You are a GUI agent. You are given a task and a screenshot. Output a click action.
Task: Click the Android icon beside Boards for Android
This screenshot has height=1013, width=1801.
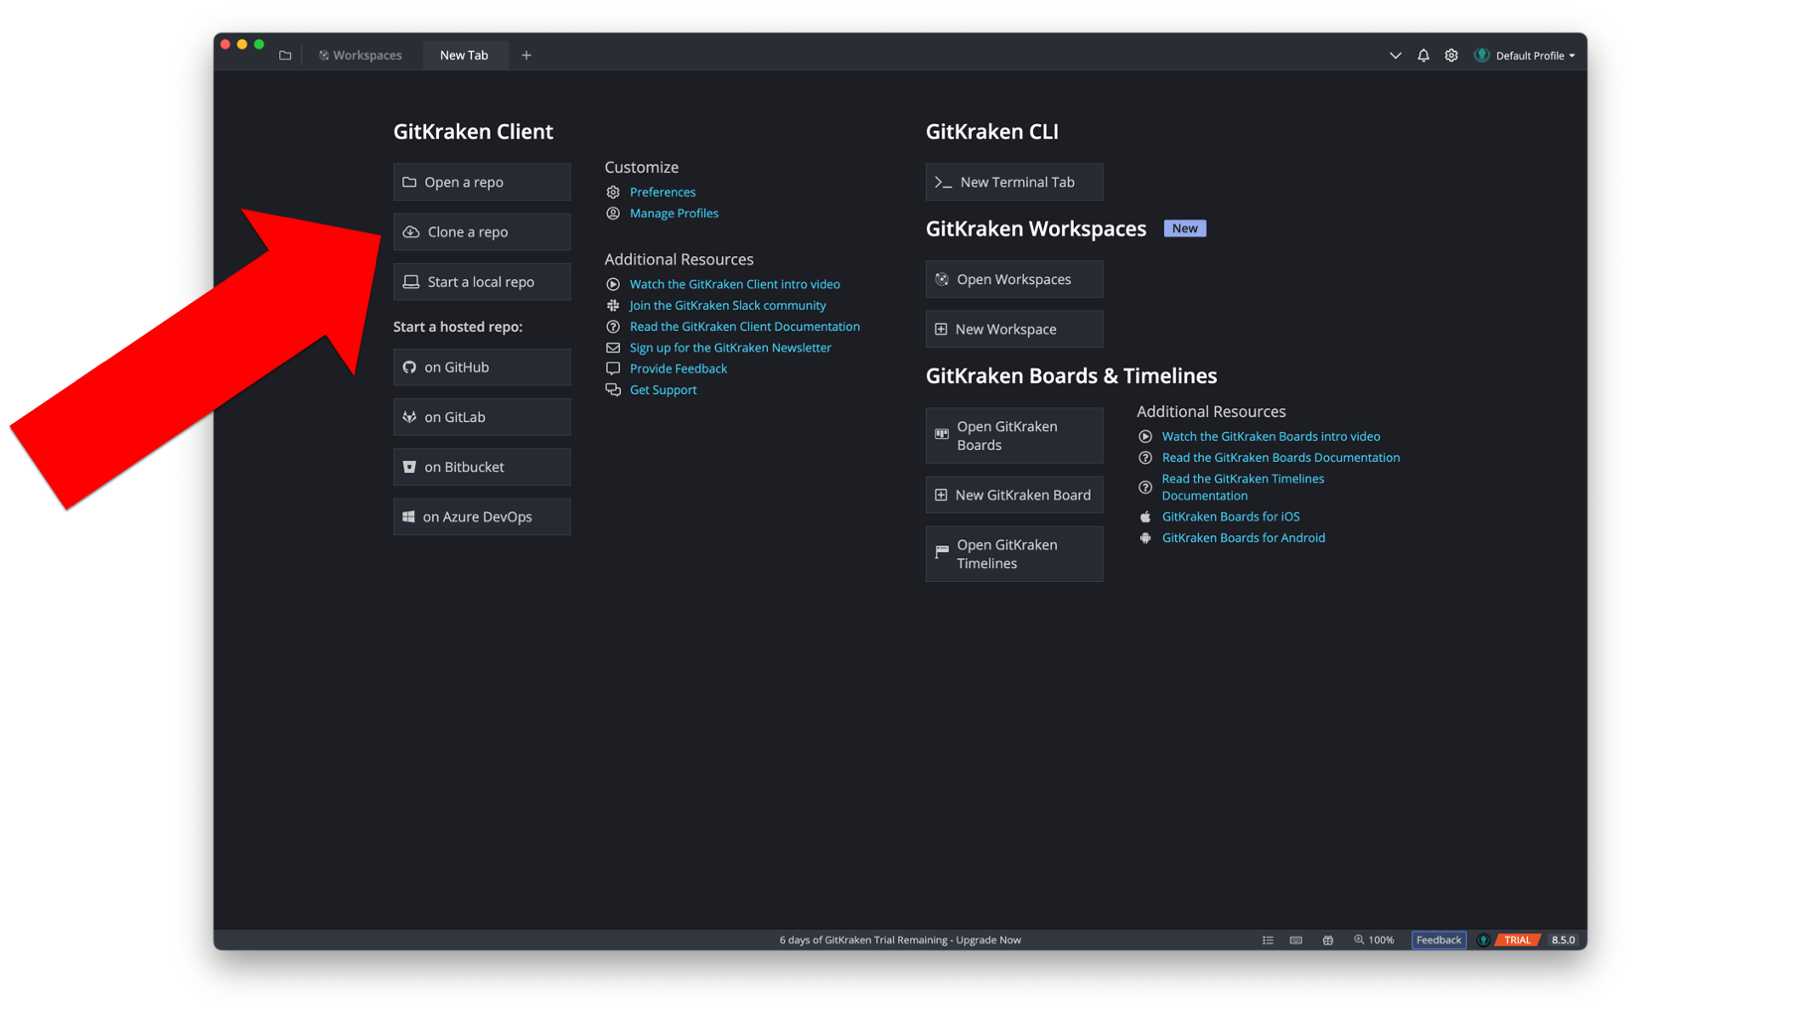tap(1145, 538)
